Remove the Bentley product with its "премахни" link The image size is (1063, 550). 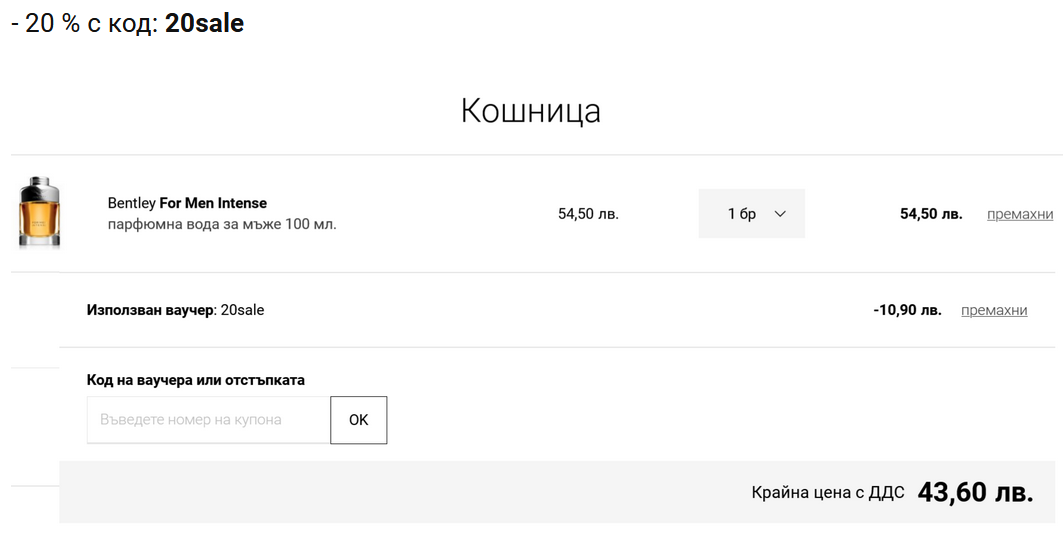1019,214
